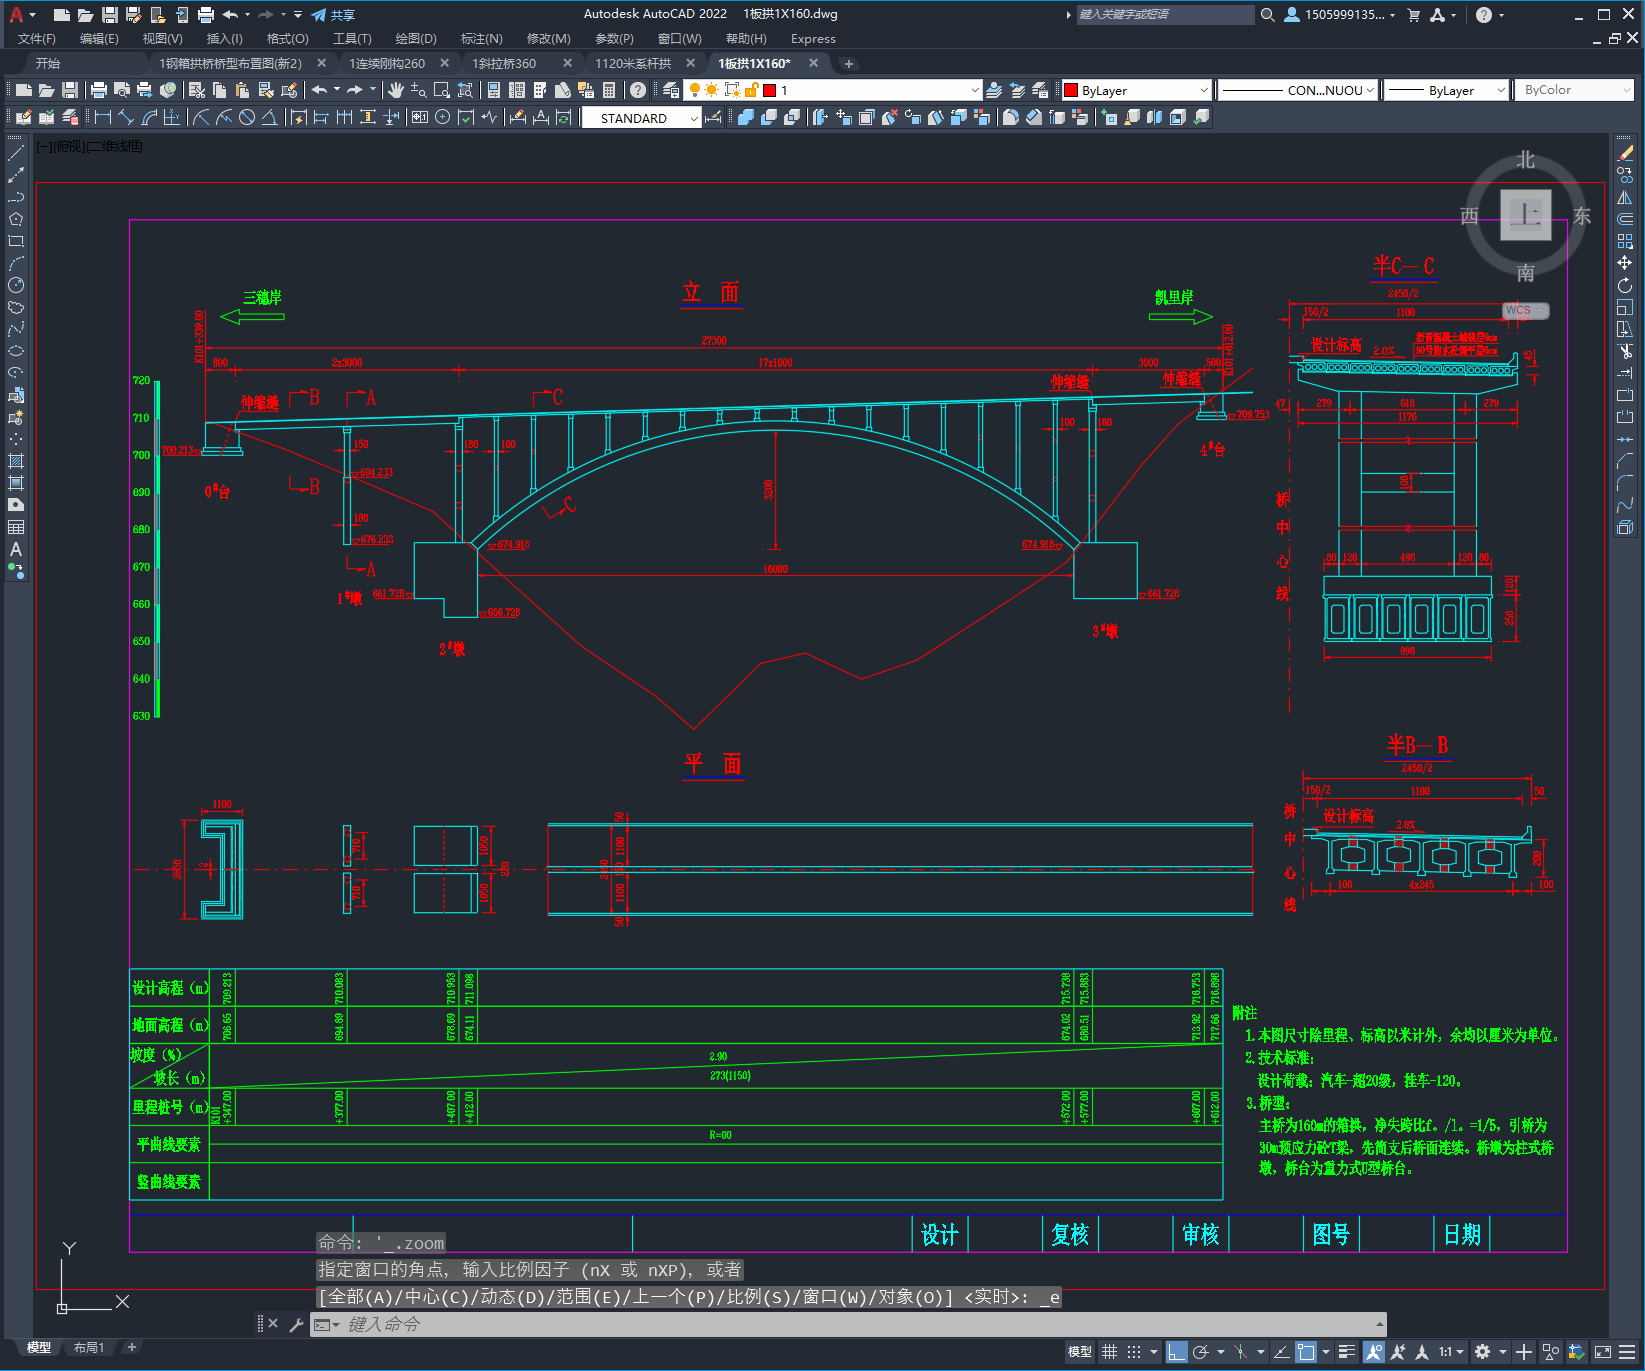The image size is (1645, 1371).
Task: Open the Express menu
Action: coord(813,39)
